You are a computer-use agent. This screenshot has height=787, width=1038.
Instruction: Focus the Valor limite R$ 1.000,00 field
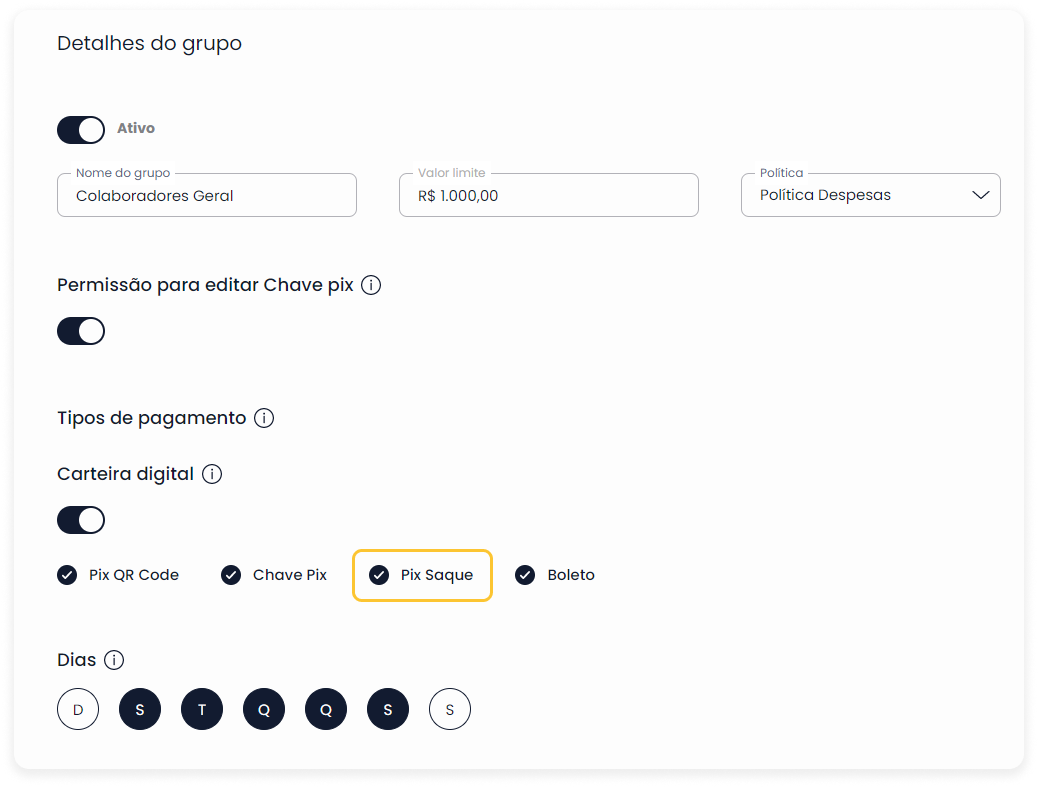549,195
